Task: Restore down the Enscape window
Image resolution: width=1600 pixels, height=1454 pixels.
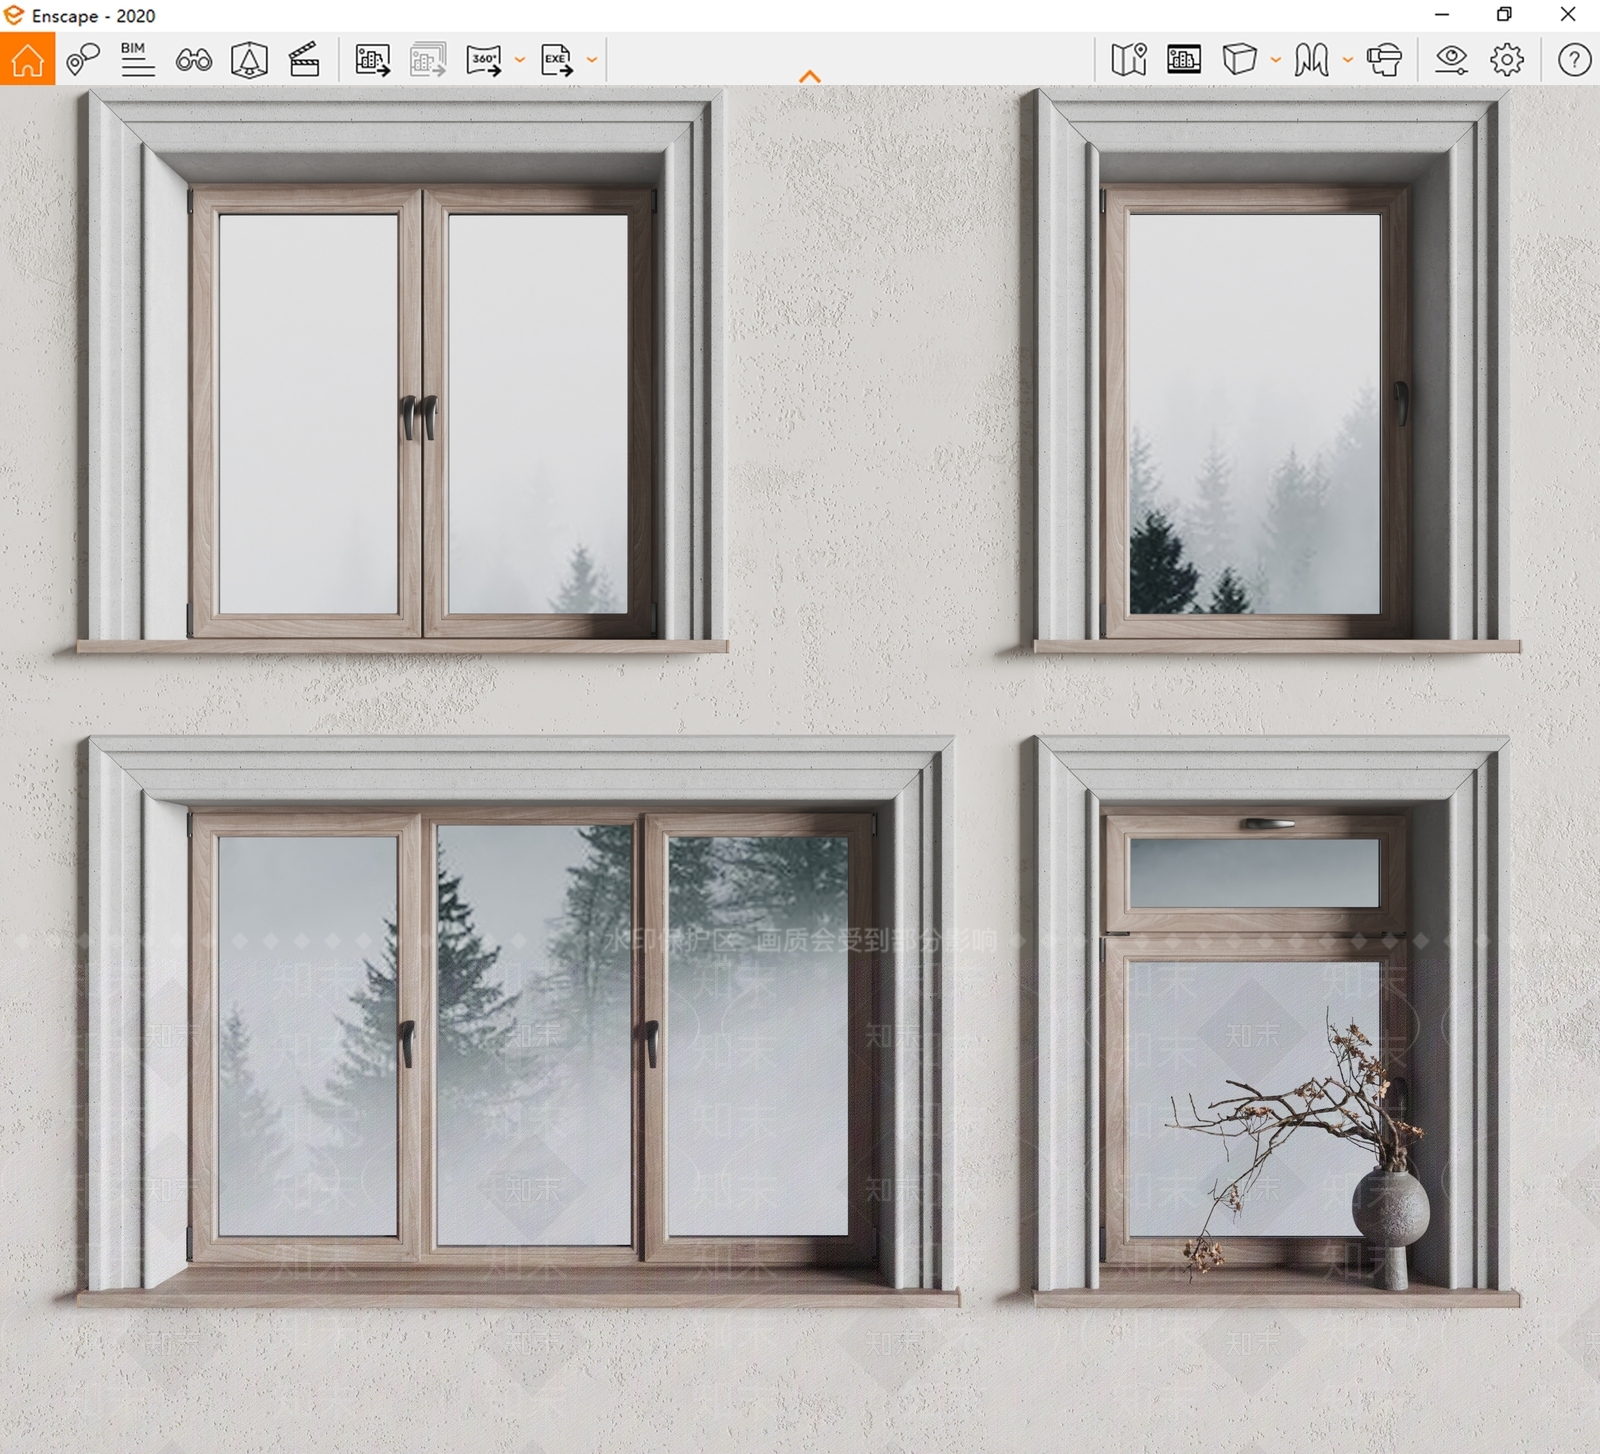Action: click(x=1504, y=15)
